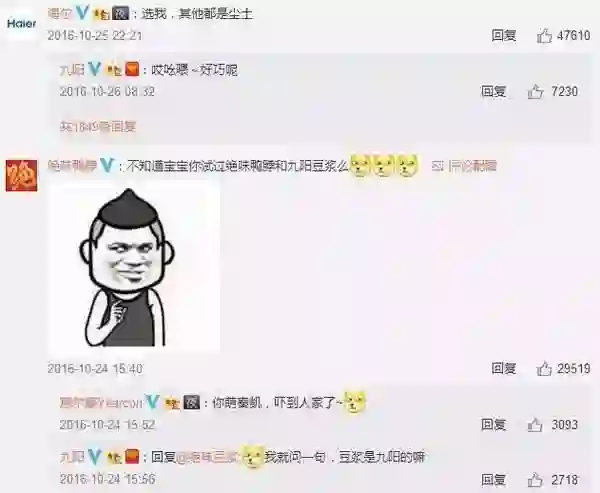The image size is (600, 493).
Task: Open the cartoon meme image thumbnail
Action: pos(134,267)
